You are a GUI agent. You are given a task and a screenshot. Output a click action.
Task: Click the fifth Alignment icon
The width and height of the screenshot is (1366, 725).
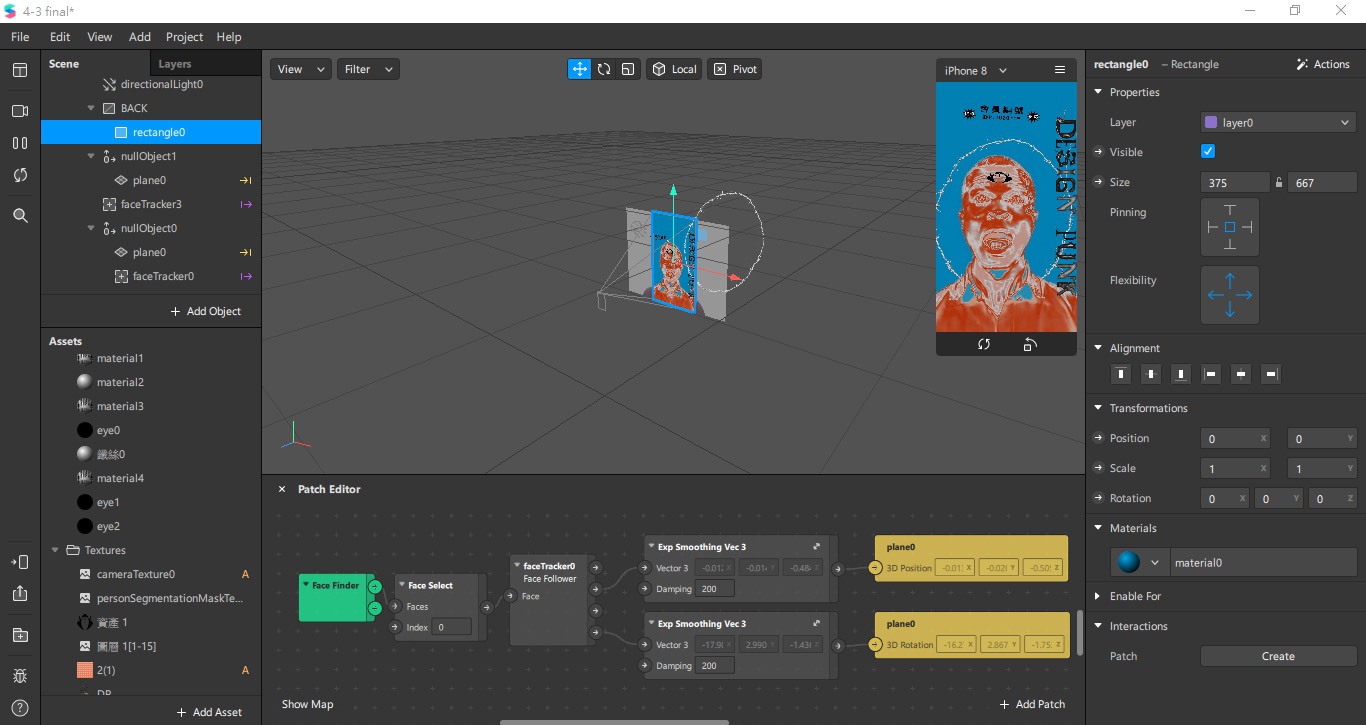(x=1241, y=374)
